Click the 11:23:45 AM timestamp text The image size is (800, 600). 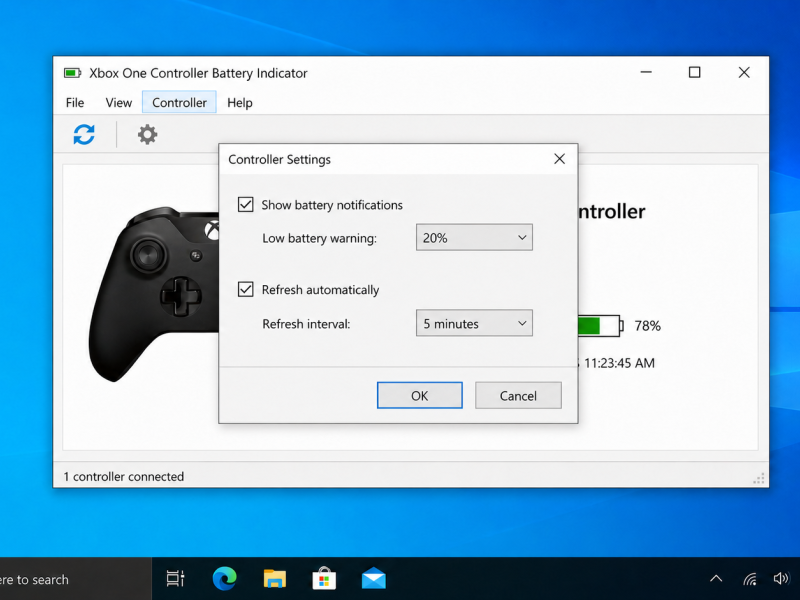click(x=619, y=363)
